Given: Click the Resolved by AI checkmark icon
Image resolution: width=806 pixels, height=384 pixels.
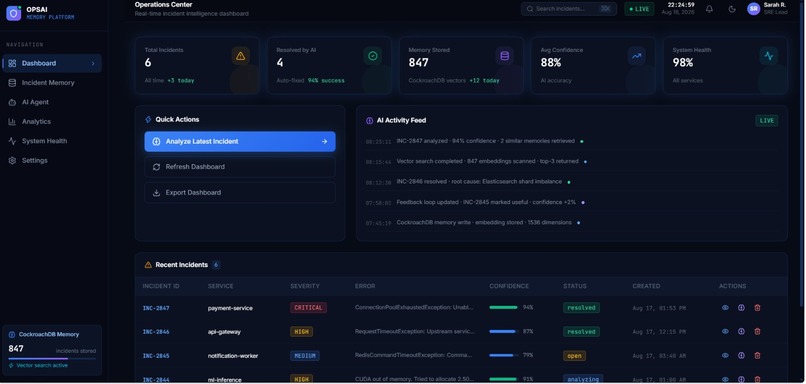Looking at the screenshot, I should (372, 56).
